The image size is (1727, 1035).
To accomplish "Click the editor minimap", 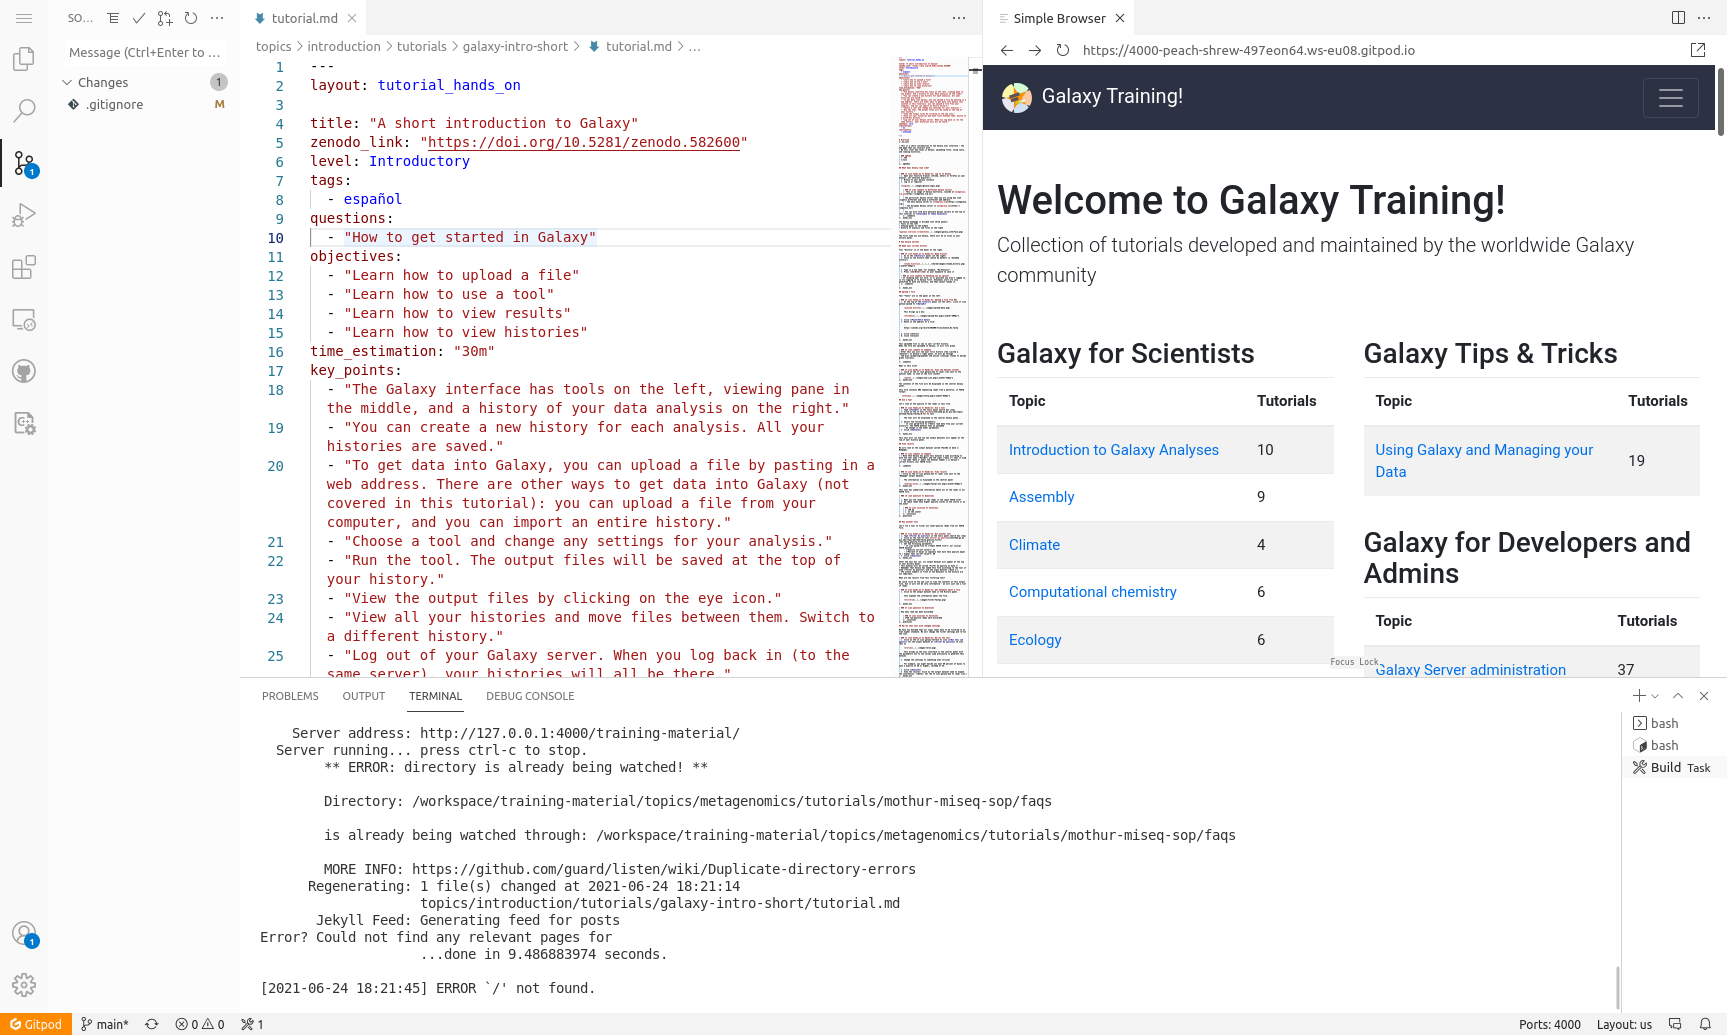I will [932, 366].
